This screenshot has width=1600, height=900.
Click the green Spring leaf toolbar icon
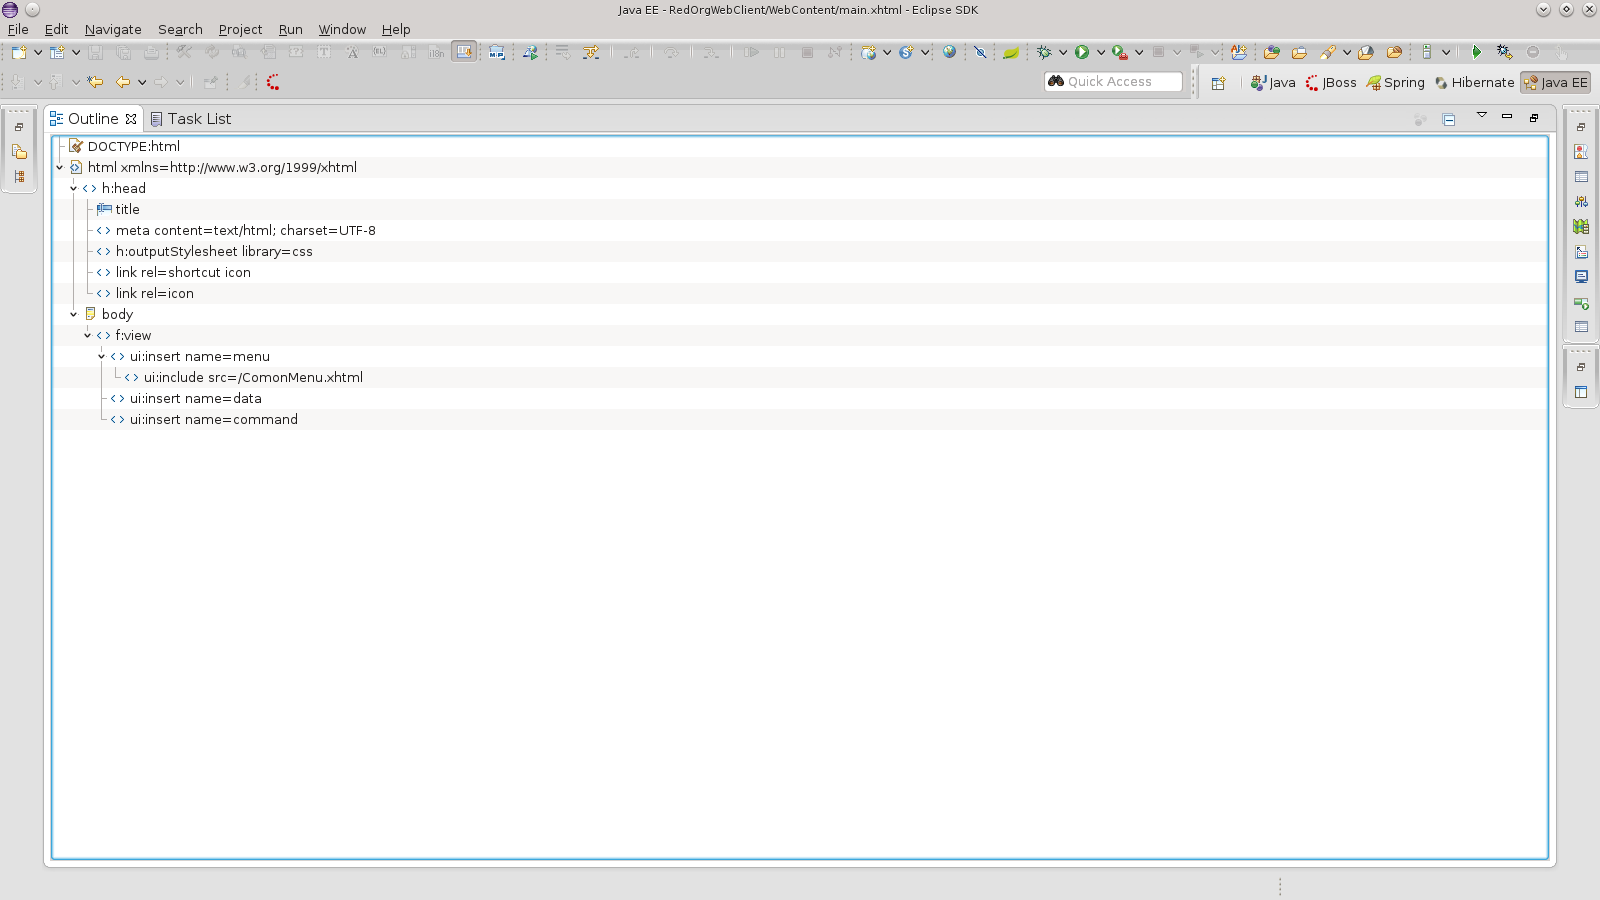click(x=1011, y=52)
